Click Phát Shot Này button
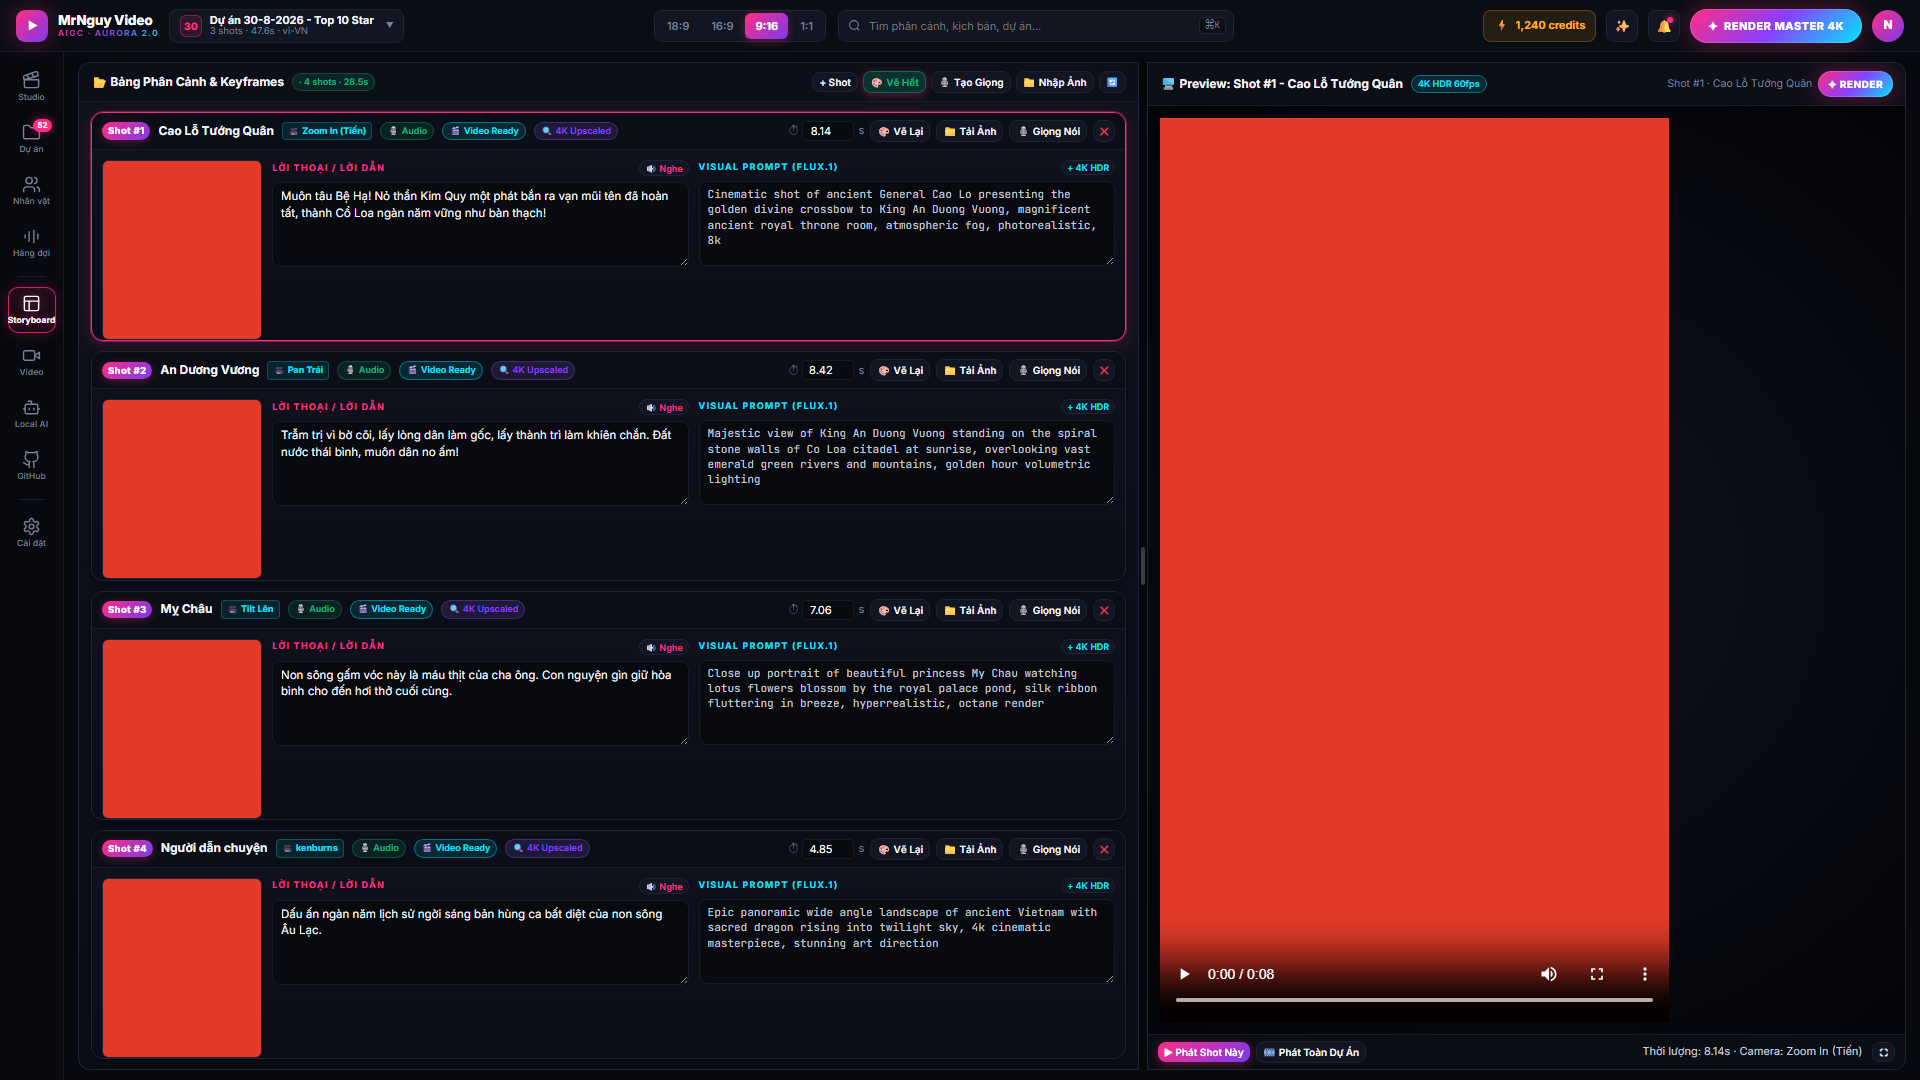Image resolution: width=1920 pixels, height=1080 pixels. coord(1203,1052)
